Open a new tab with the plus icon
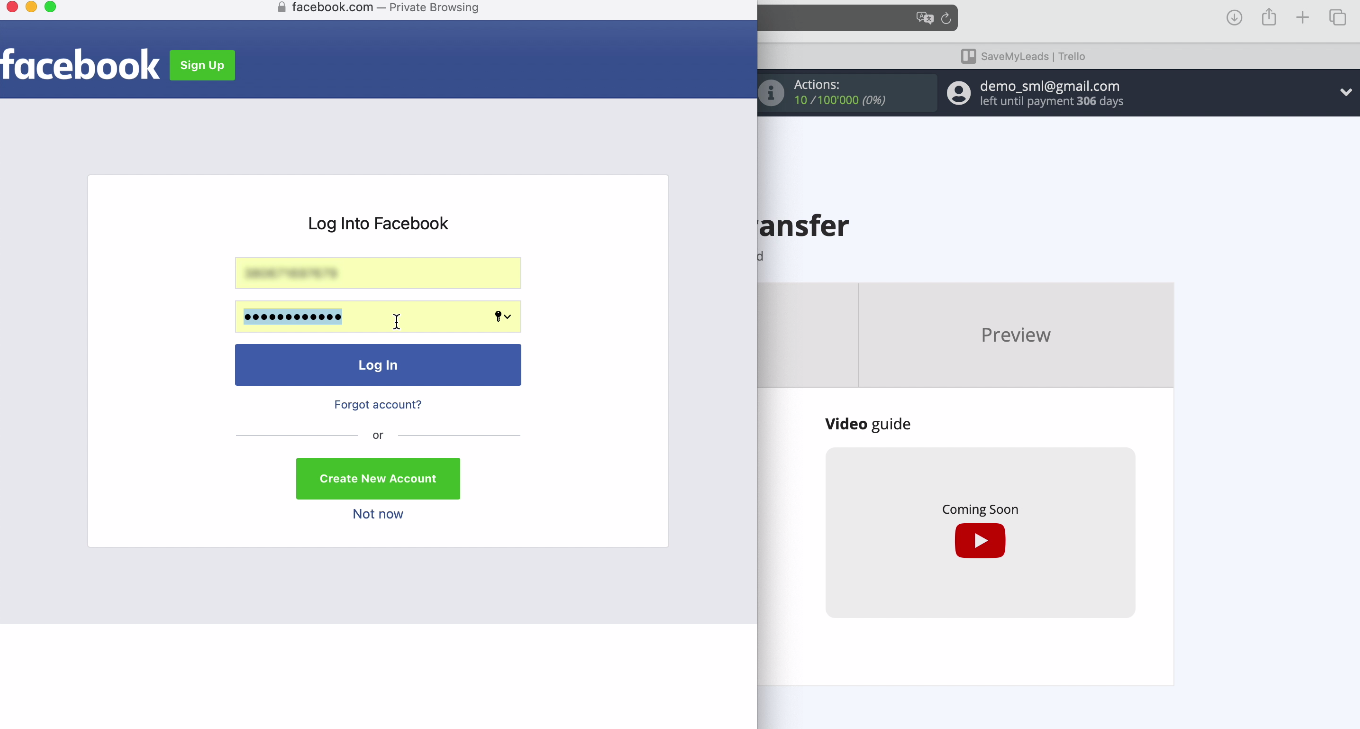 click(1302, 17)
